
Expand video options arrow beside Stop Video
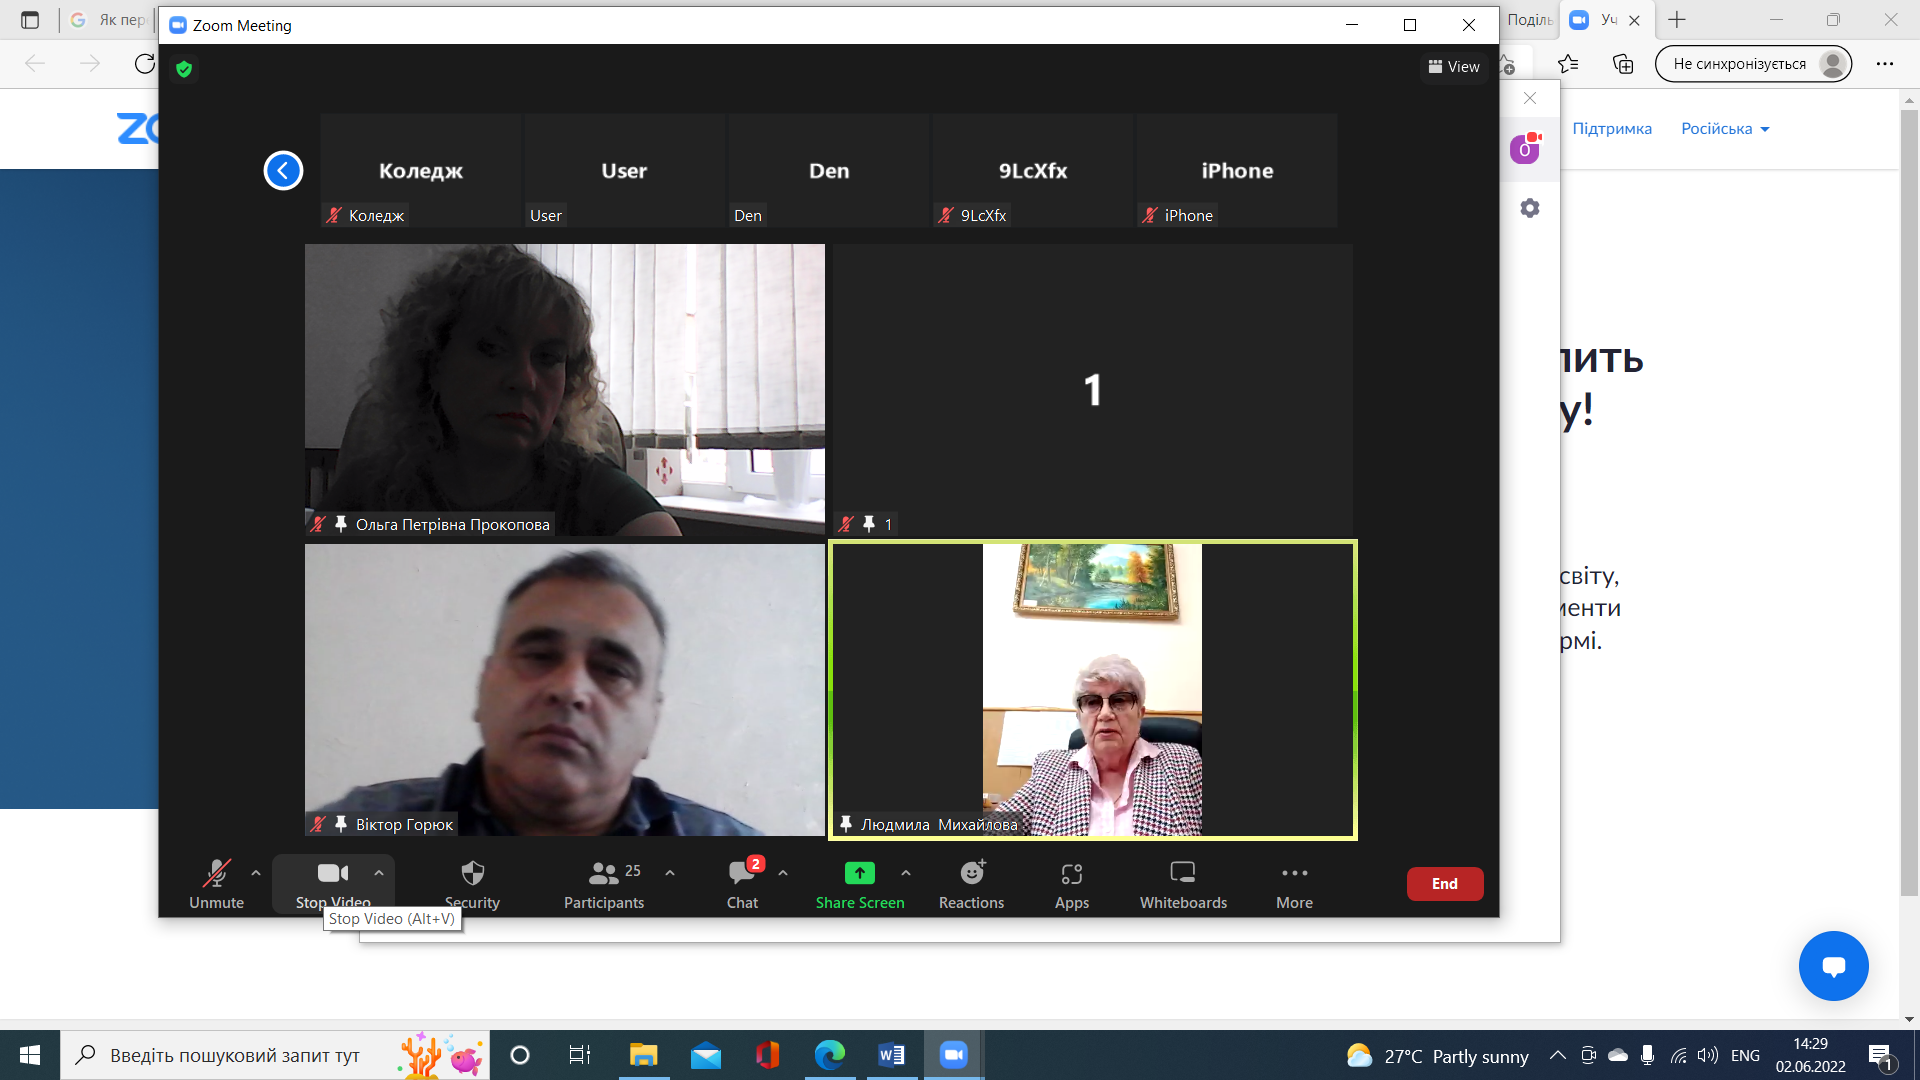point(379,873)
